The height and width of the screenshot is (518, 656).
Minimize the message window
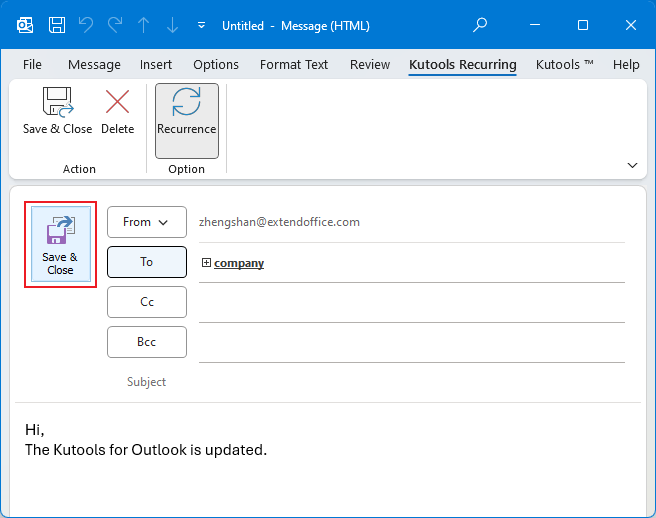point(535,25)
